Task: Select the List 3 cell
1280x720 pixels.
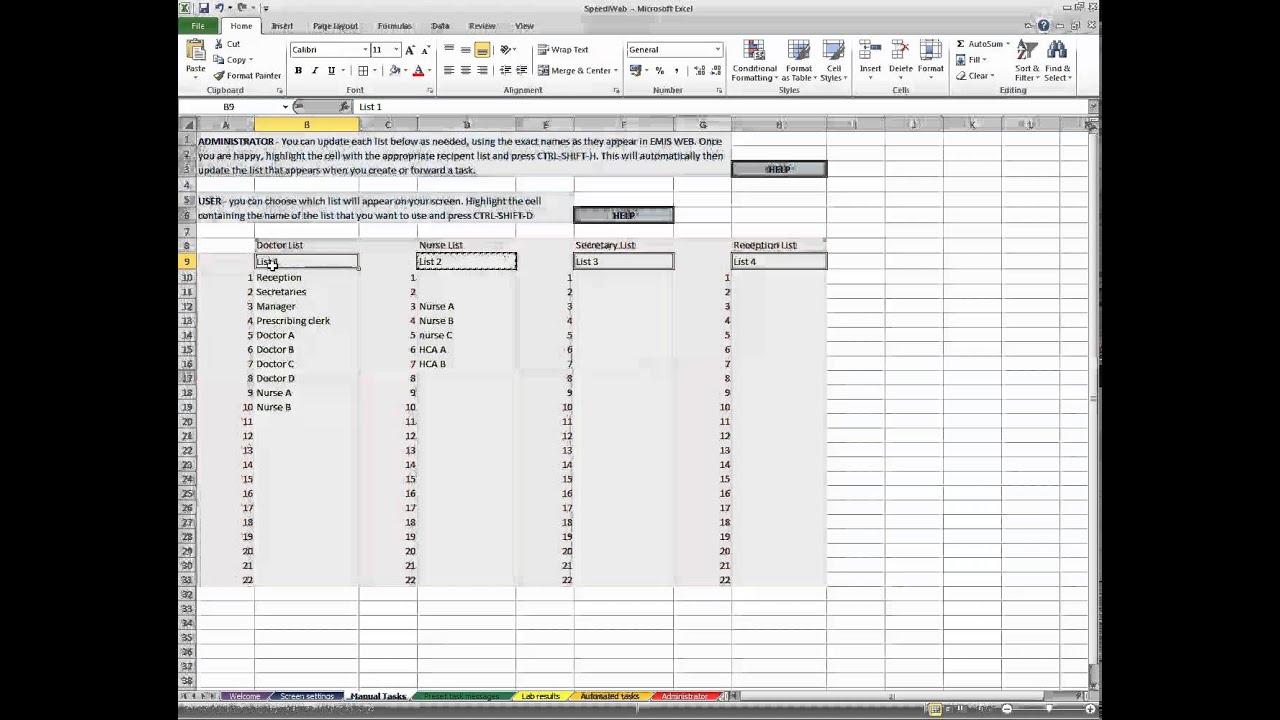Action: (623, 262)
